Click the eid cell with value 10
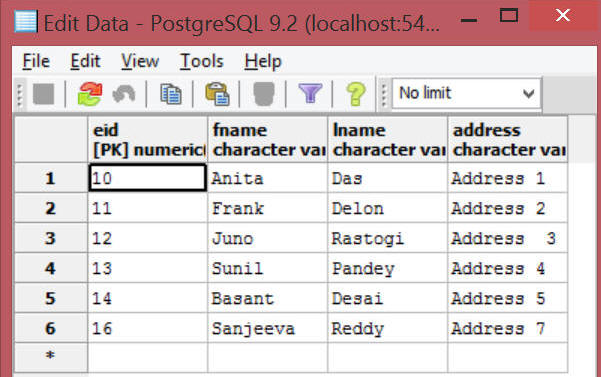Image resolution: width=601 pixels, height=377 pixels. pos(148,178)
